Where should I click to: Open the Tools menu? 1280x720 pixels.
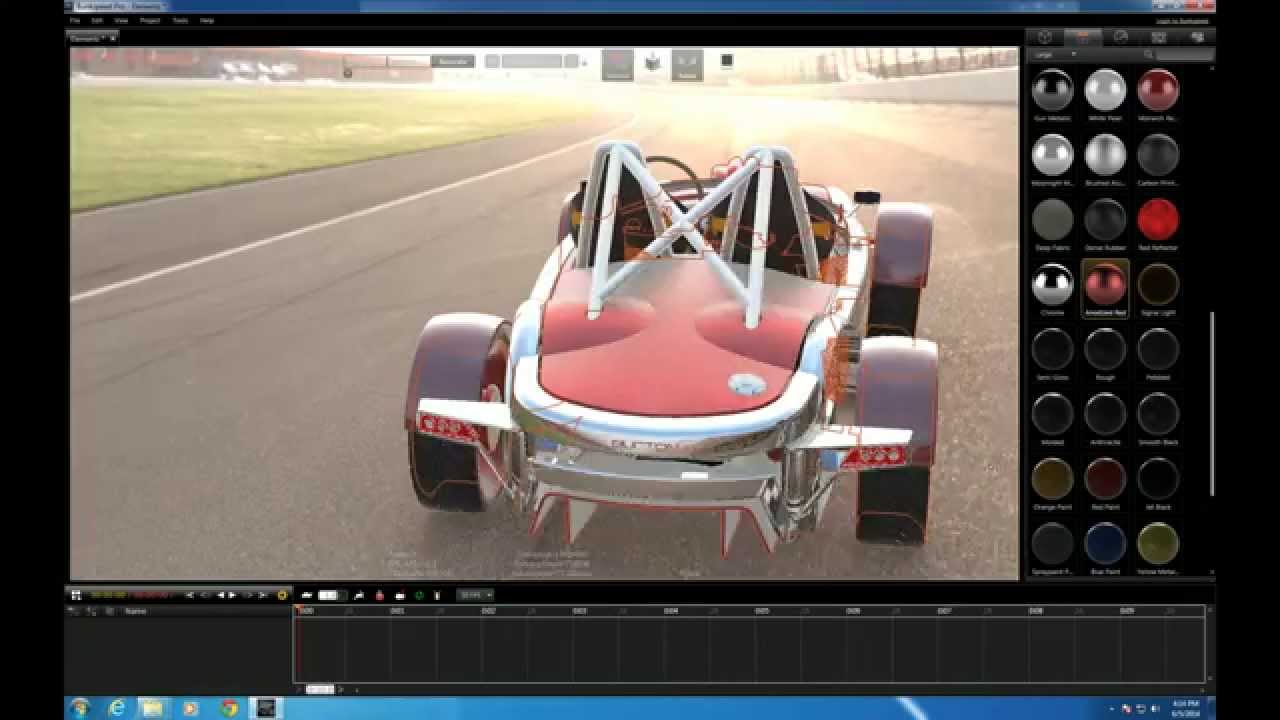pyautogui.click(x=180, y=20)
